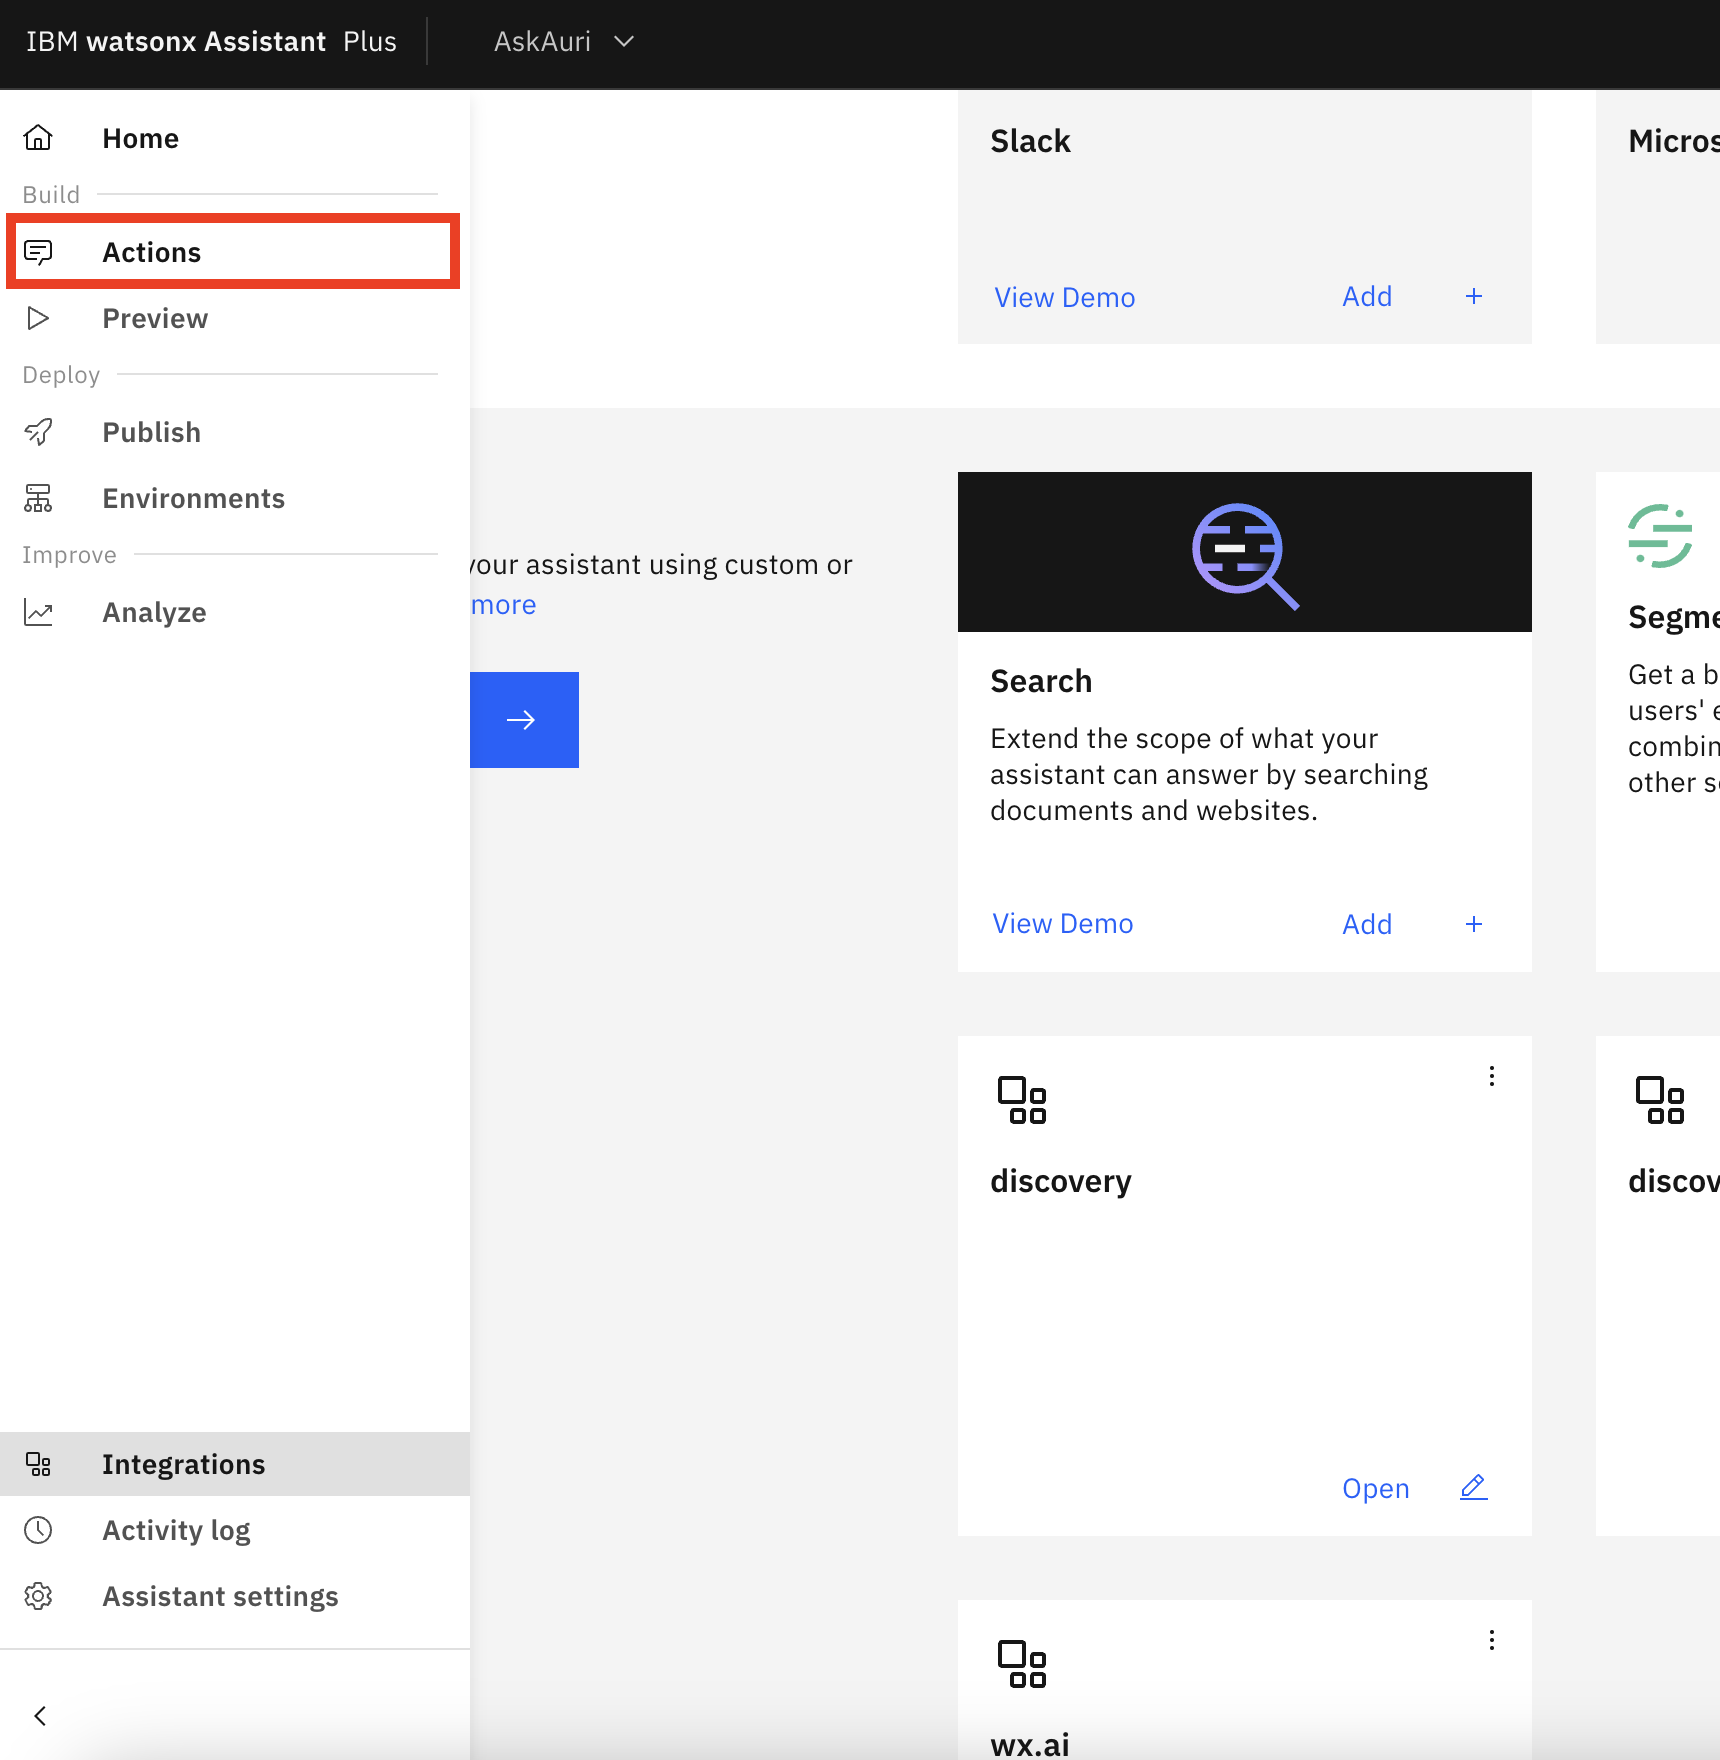Click the Assistant settings gear icon
This screenshot has height=1760, width=1720.
[x=38, y=1596]
